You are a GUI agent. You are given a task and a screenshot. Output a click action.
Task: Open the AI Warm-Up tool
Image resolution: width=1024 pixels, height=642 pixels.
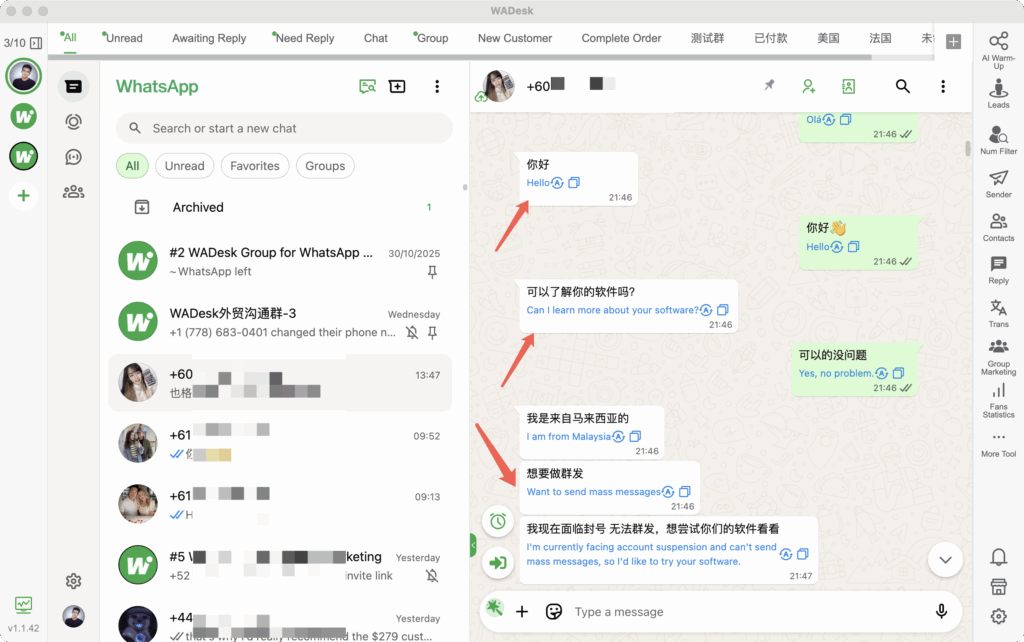(997, 50)
